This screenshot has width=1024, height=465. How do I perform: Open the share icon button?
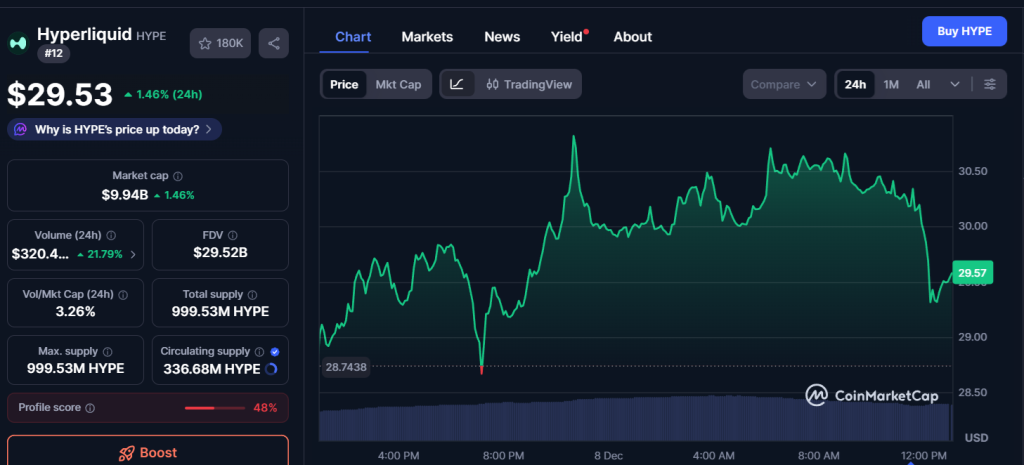(x=274, y=43)
